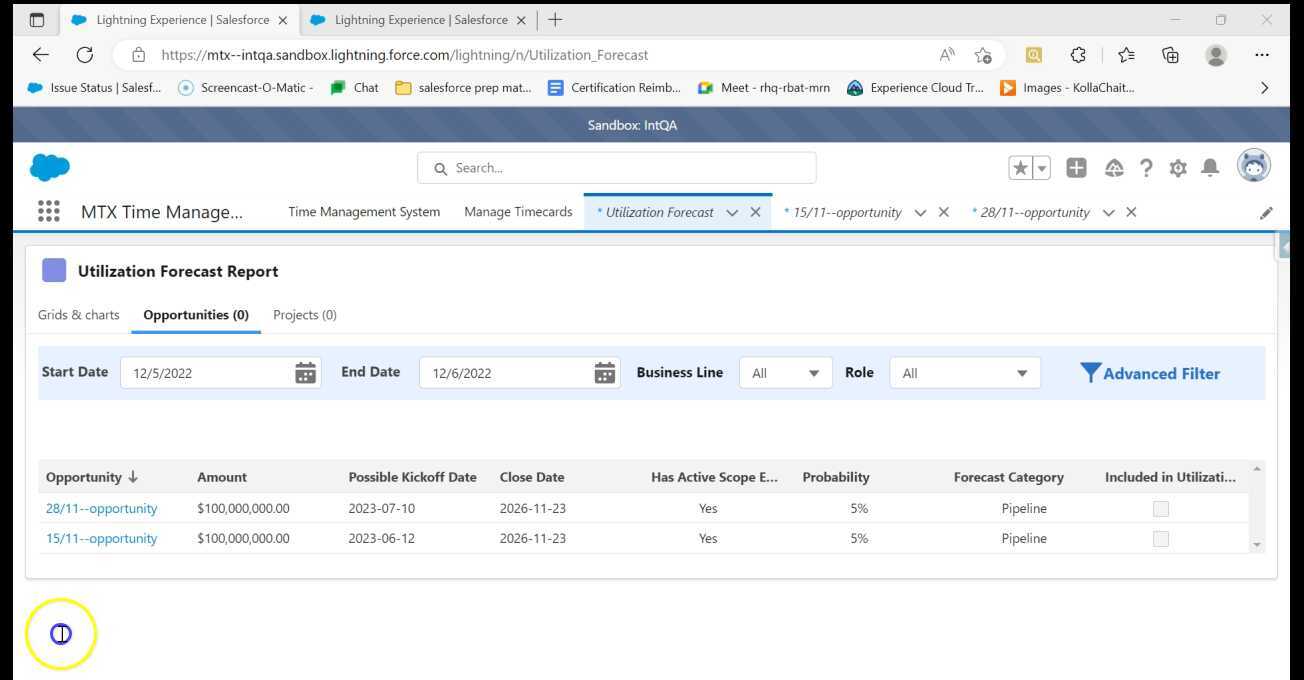Open the Favorites list dropdown arrow

click(1042, 168)
